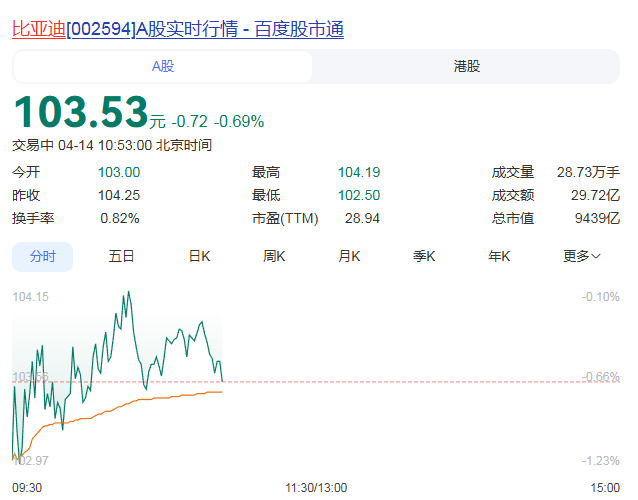
Task: Click the 11:30/13:00 time axis label
Action: coord(316,487)
